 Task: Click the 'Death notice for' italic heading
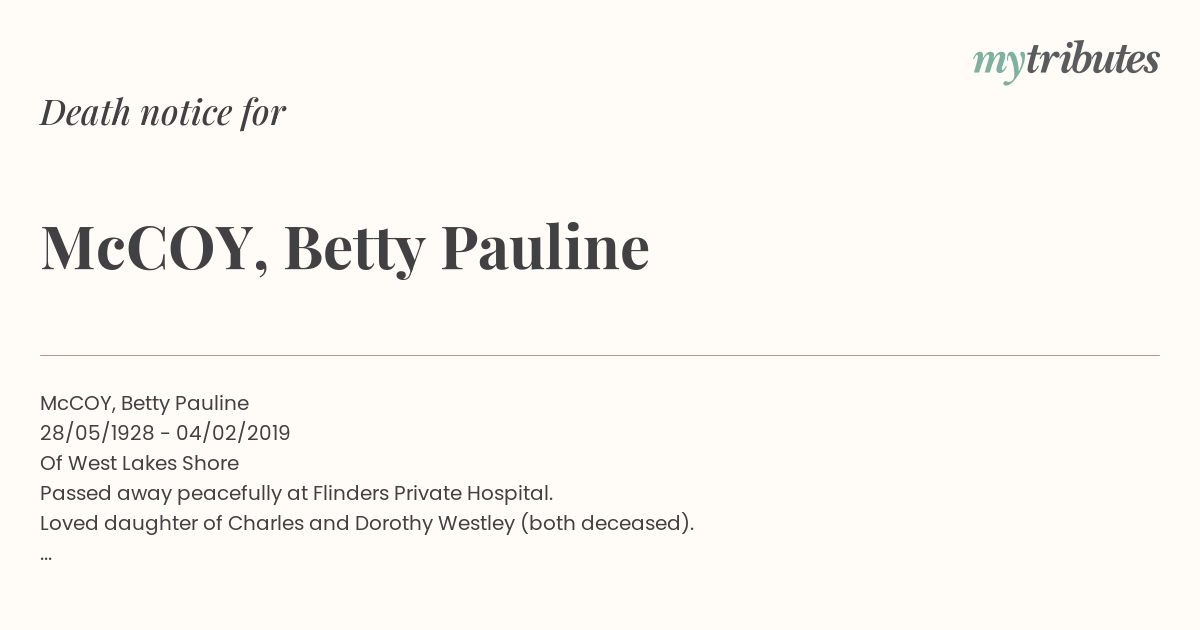(163, 113)
